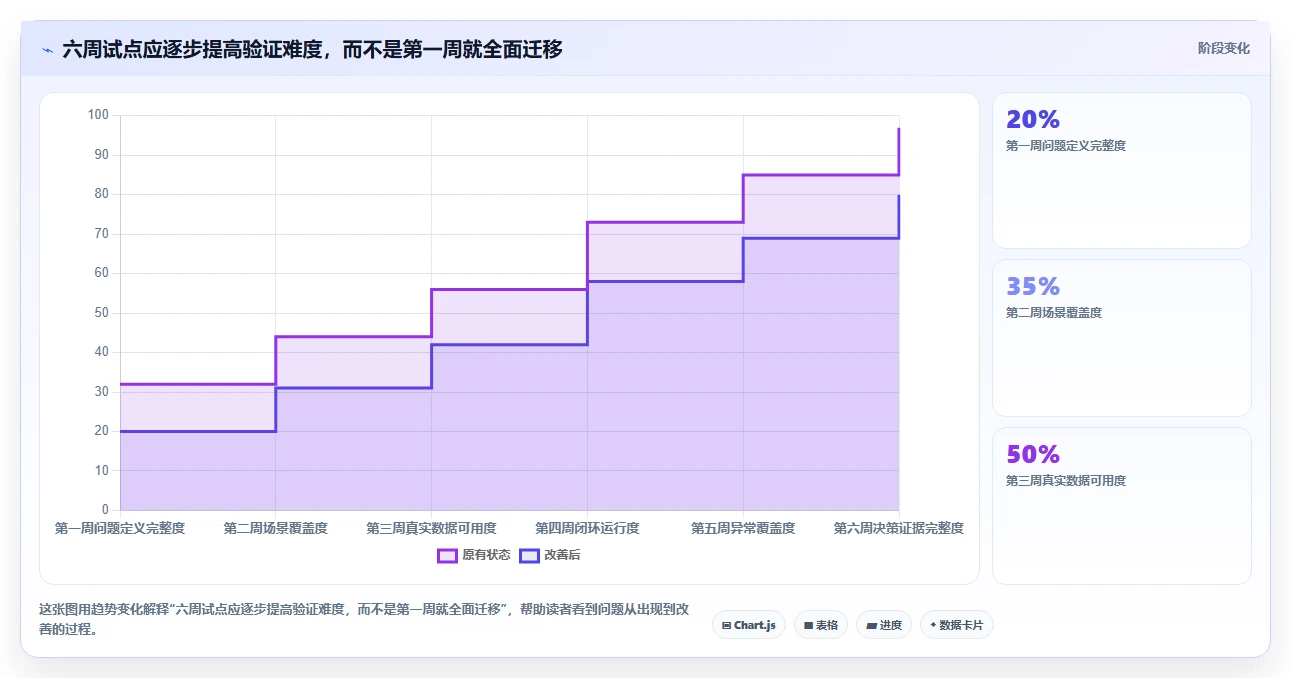
Task: Click y-axis tick 100
Action: [x=98, y=115]
